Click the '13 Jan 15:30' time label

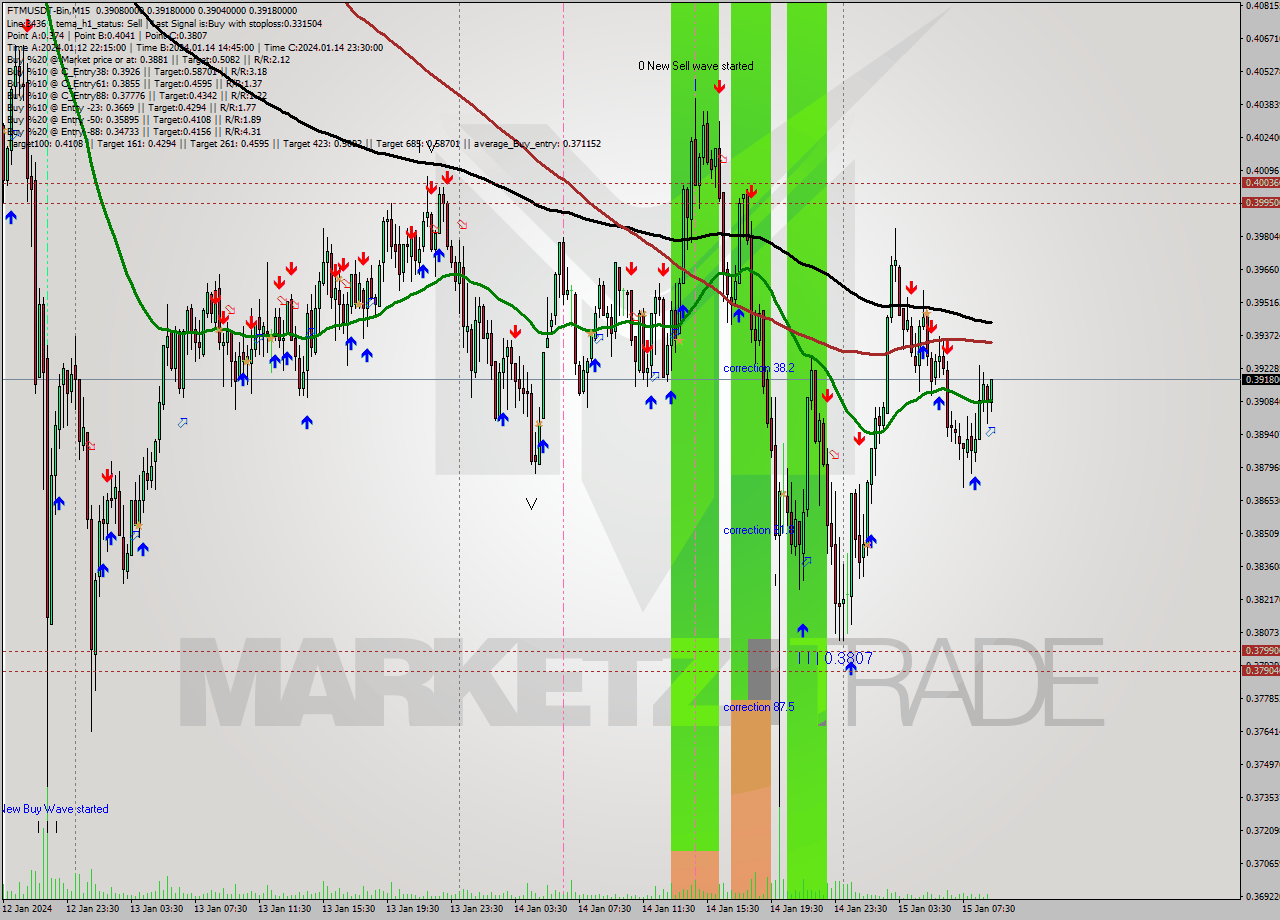[x=348, y=909]
